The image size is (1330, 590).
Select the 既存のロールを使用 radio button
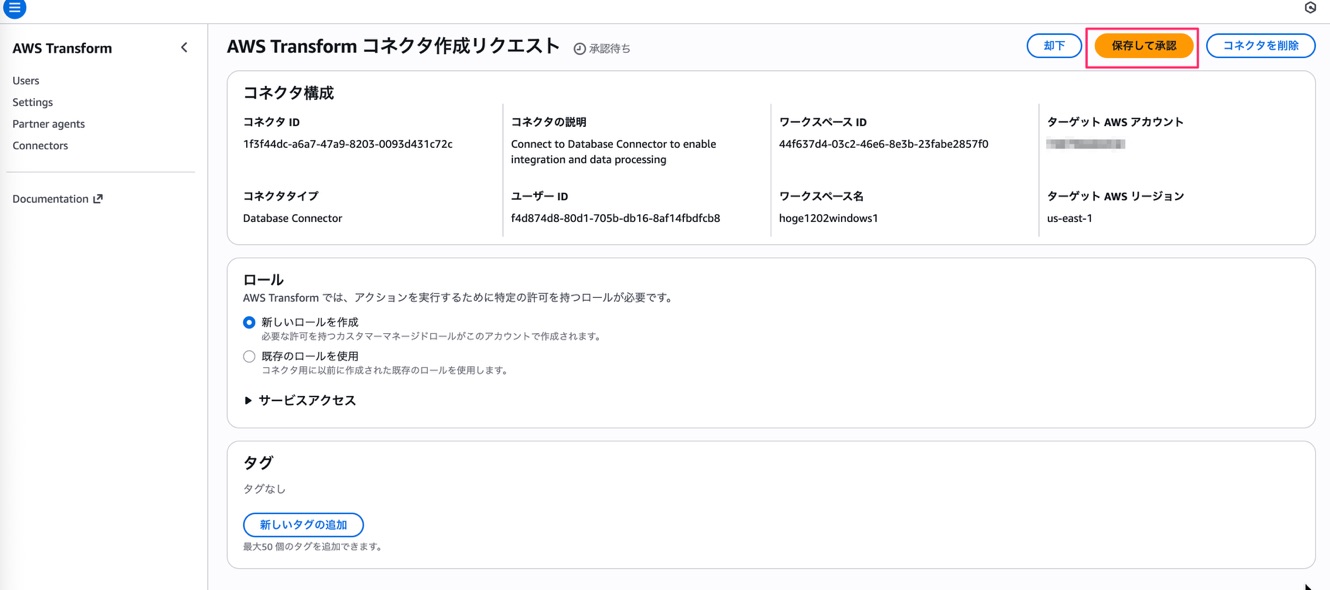tap(249, 357)
